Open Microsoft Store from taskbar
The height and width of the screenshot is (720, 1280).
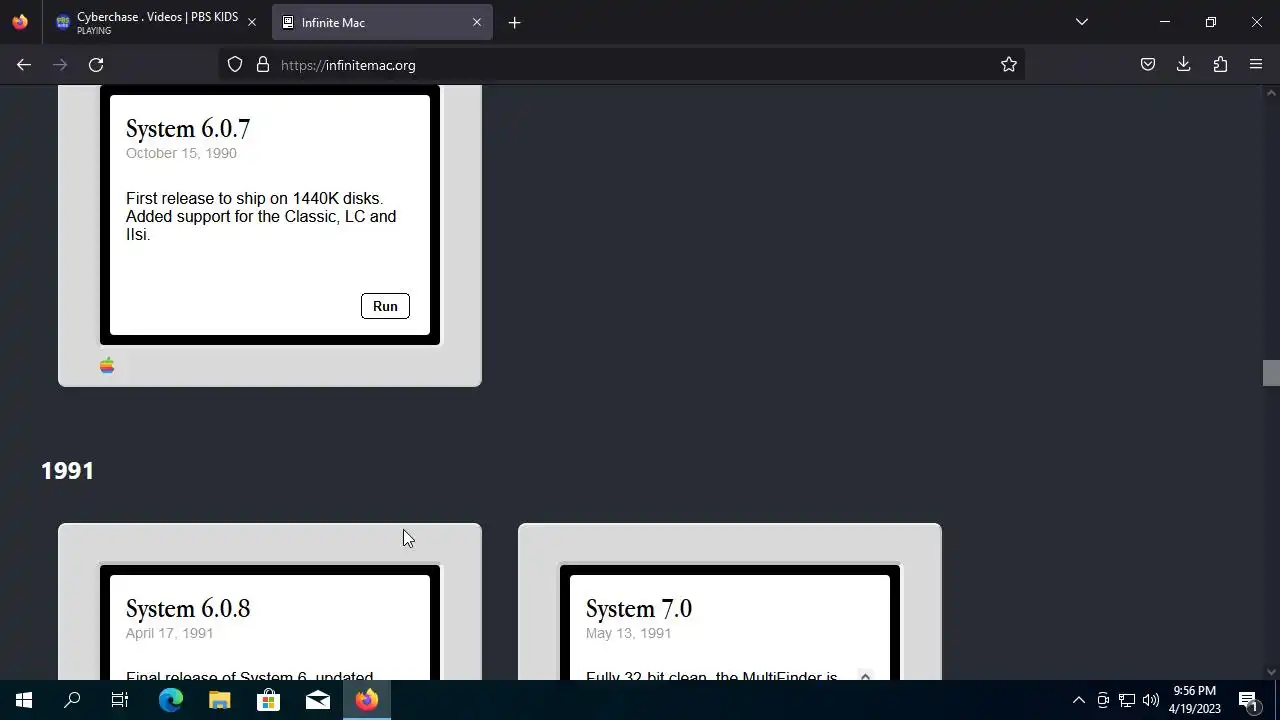tap(268, 700)
